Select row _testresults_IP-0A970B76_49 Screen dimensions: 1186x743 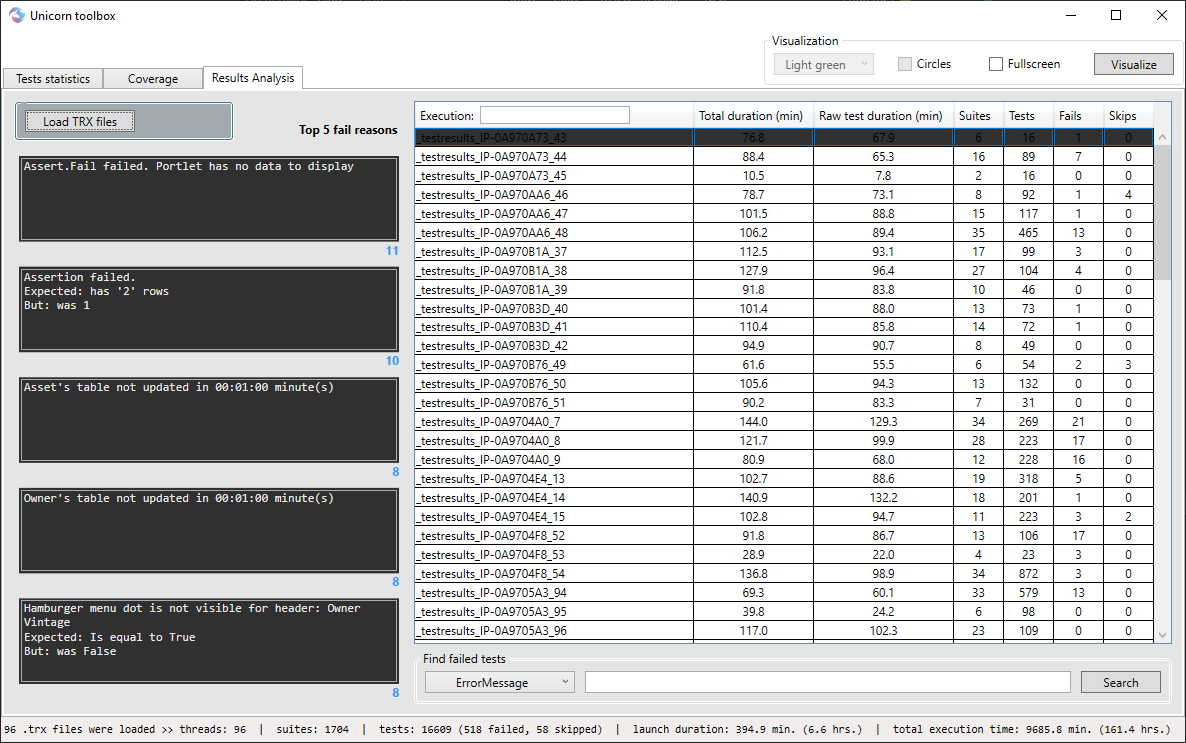(784, 365)
